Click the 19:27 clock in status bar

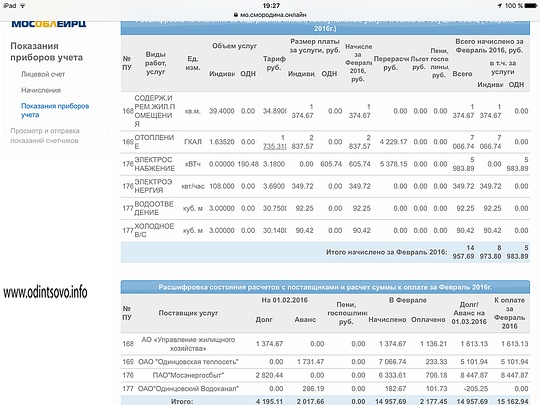point(271,6)
